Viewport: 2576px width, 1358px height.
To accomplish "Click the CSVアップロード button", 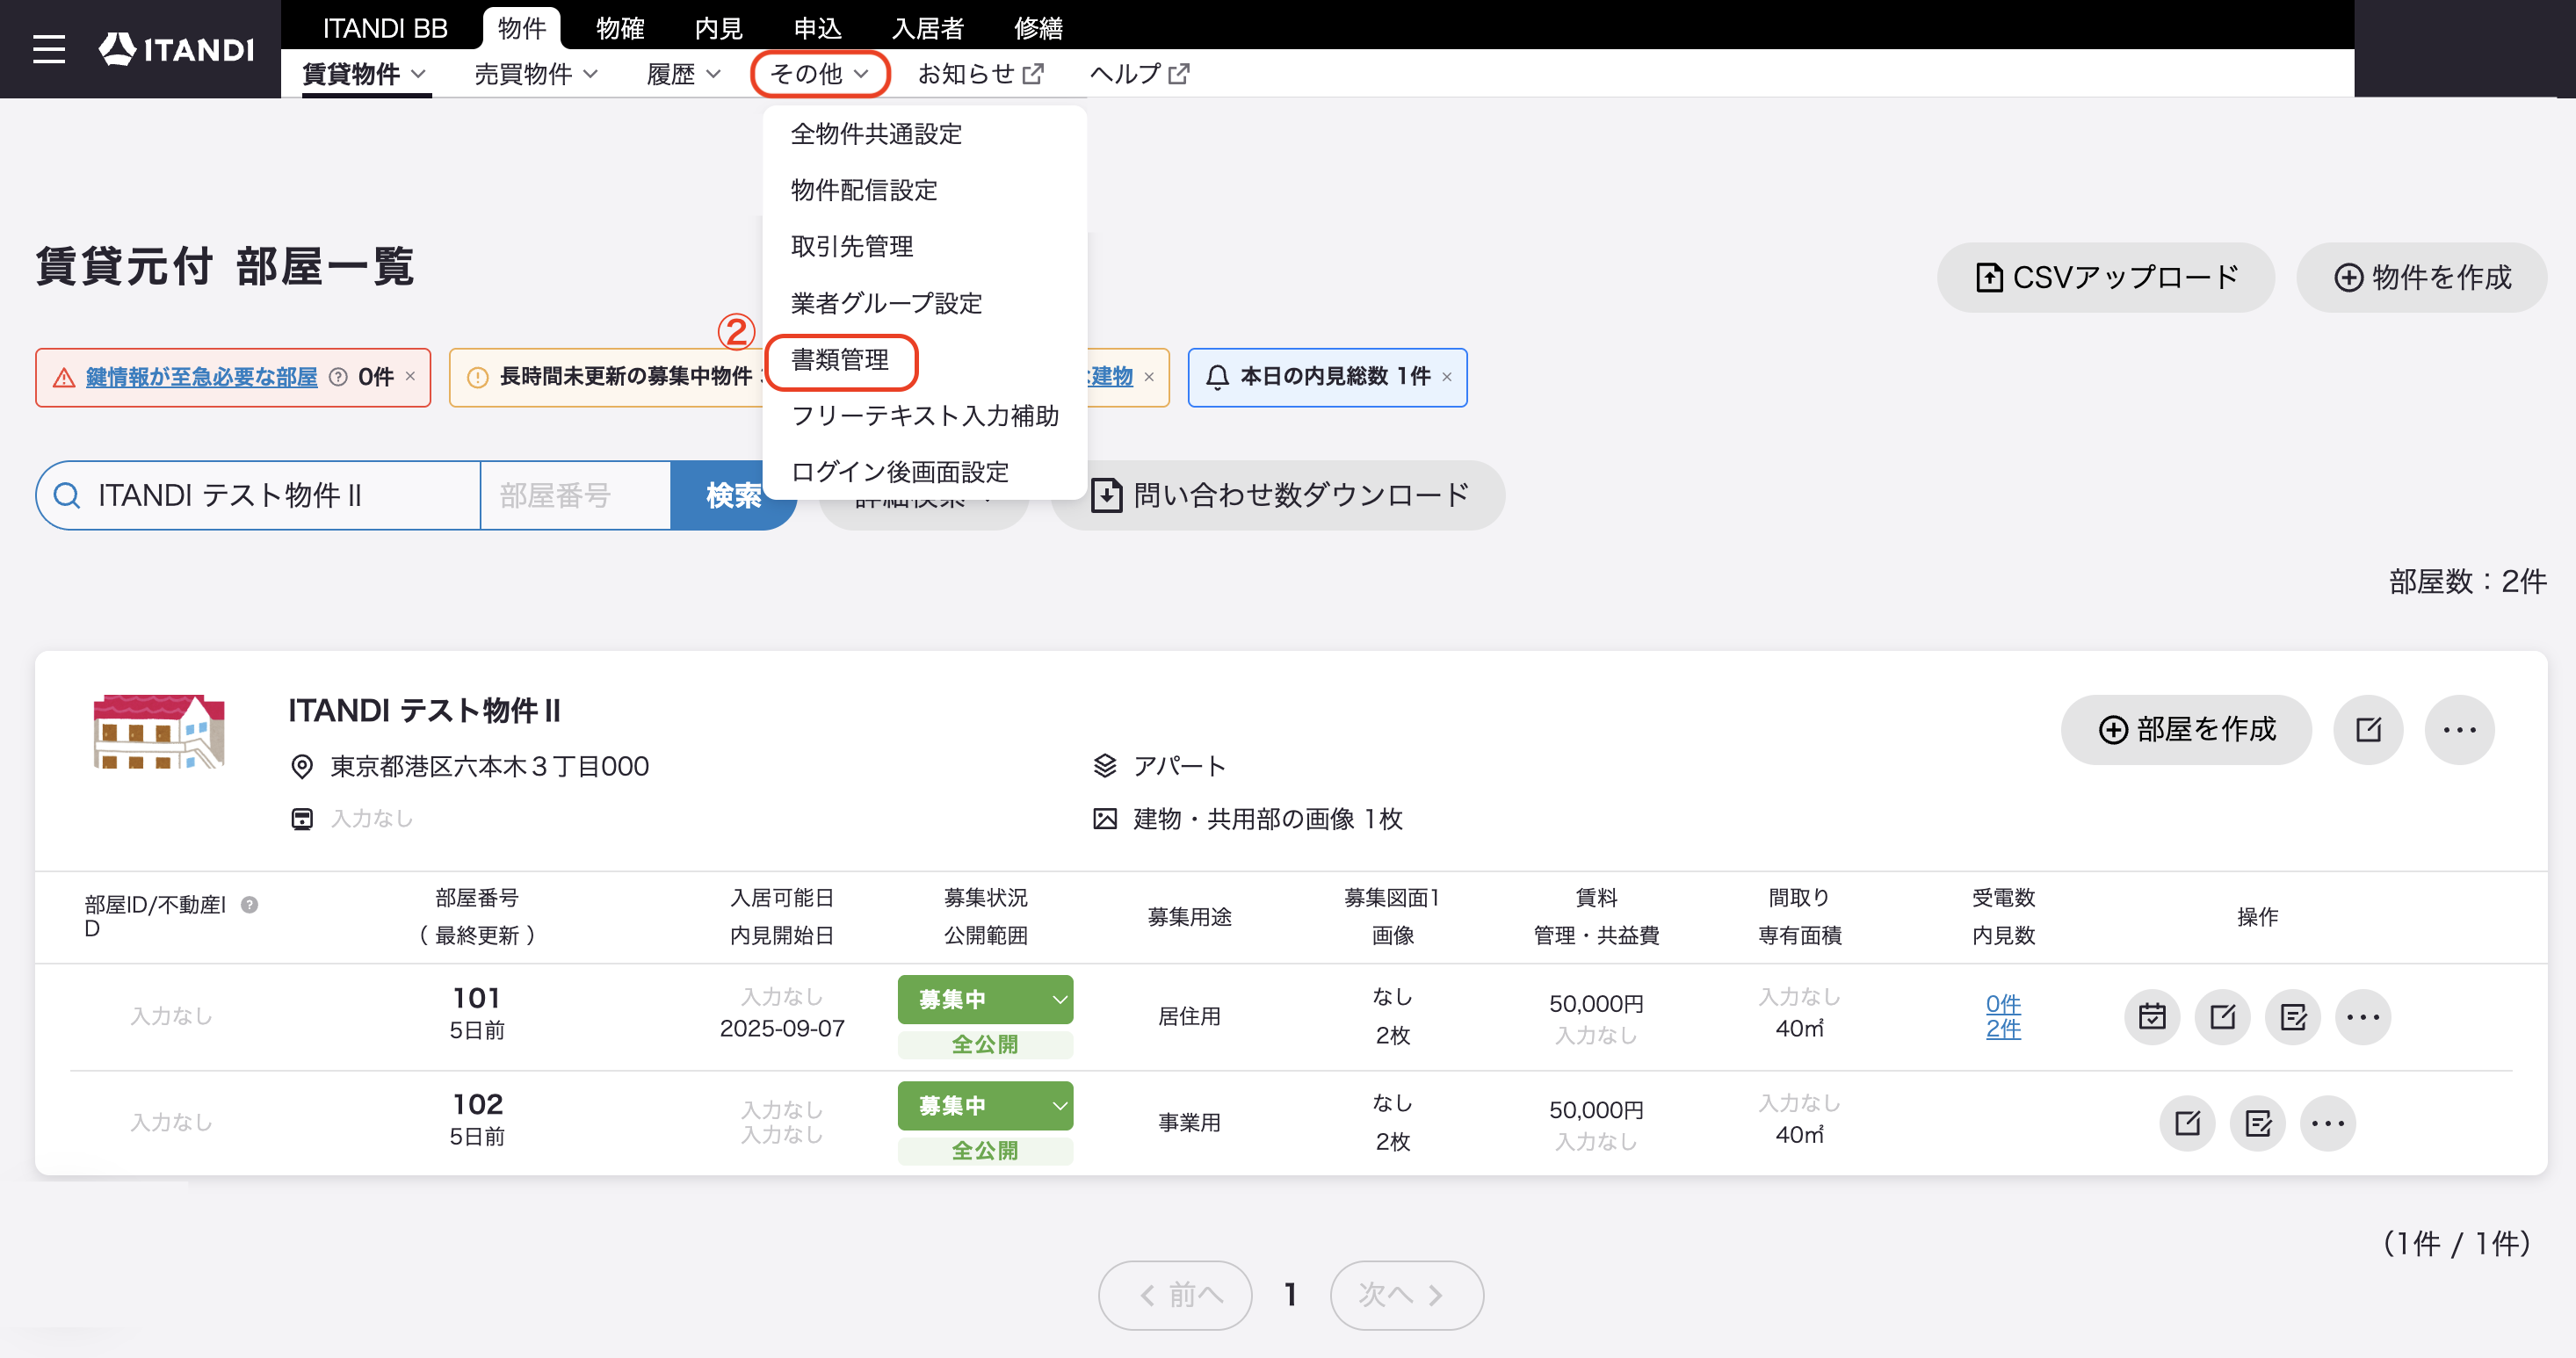I will [x=2106, y=277].
